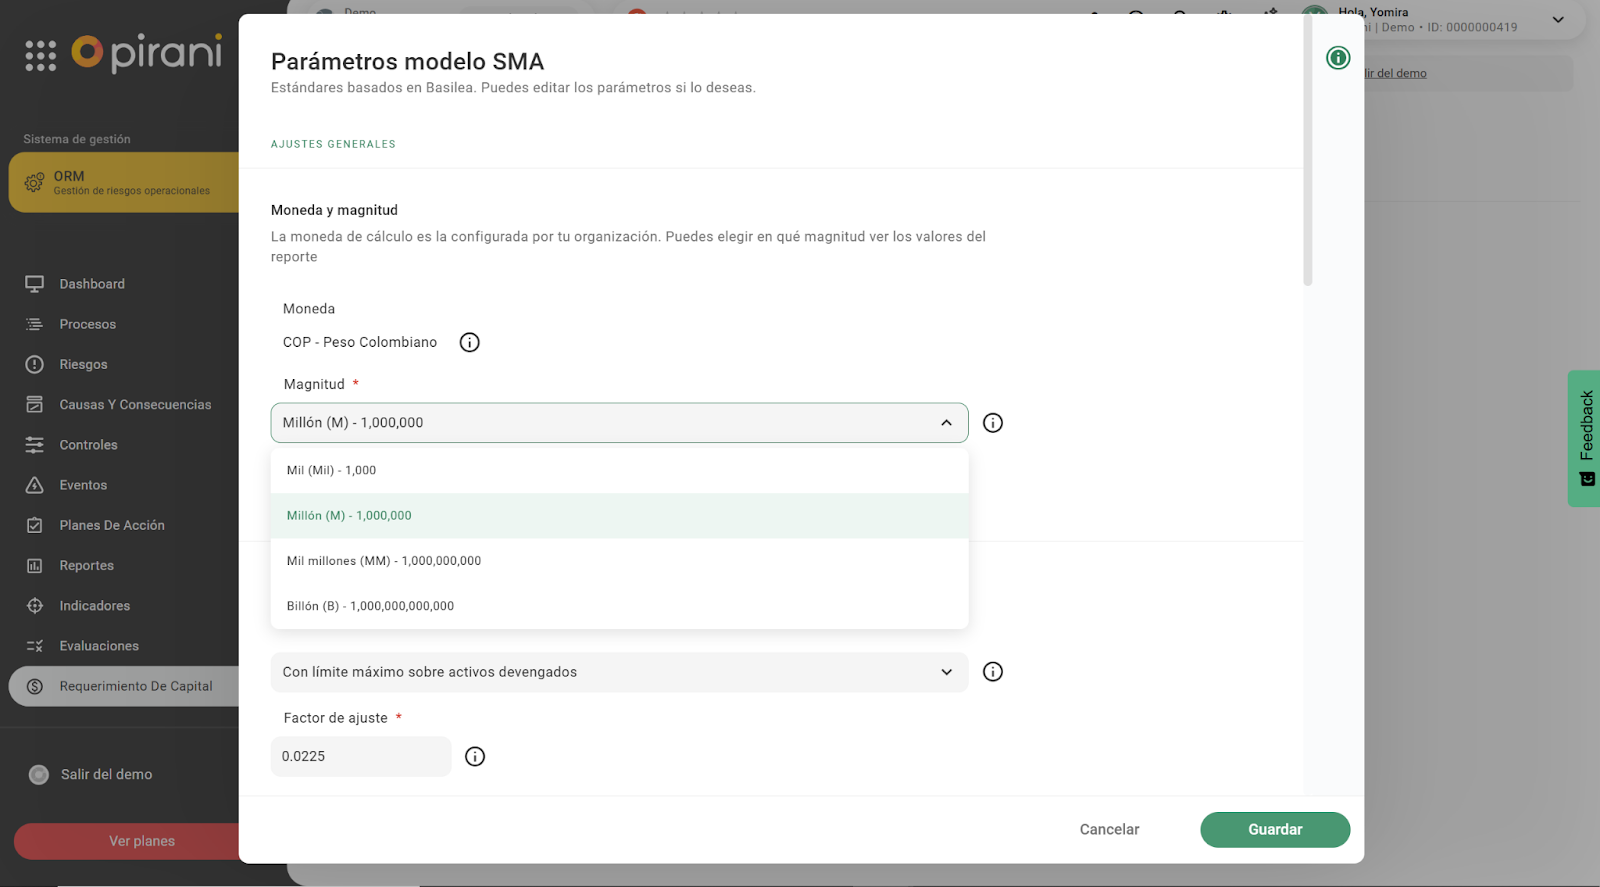Viewport: 1600px width, 887px height.
Task: Collapse the Magnitud dropdown
Action: (946, 423)
